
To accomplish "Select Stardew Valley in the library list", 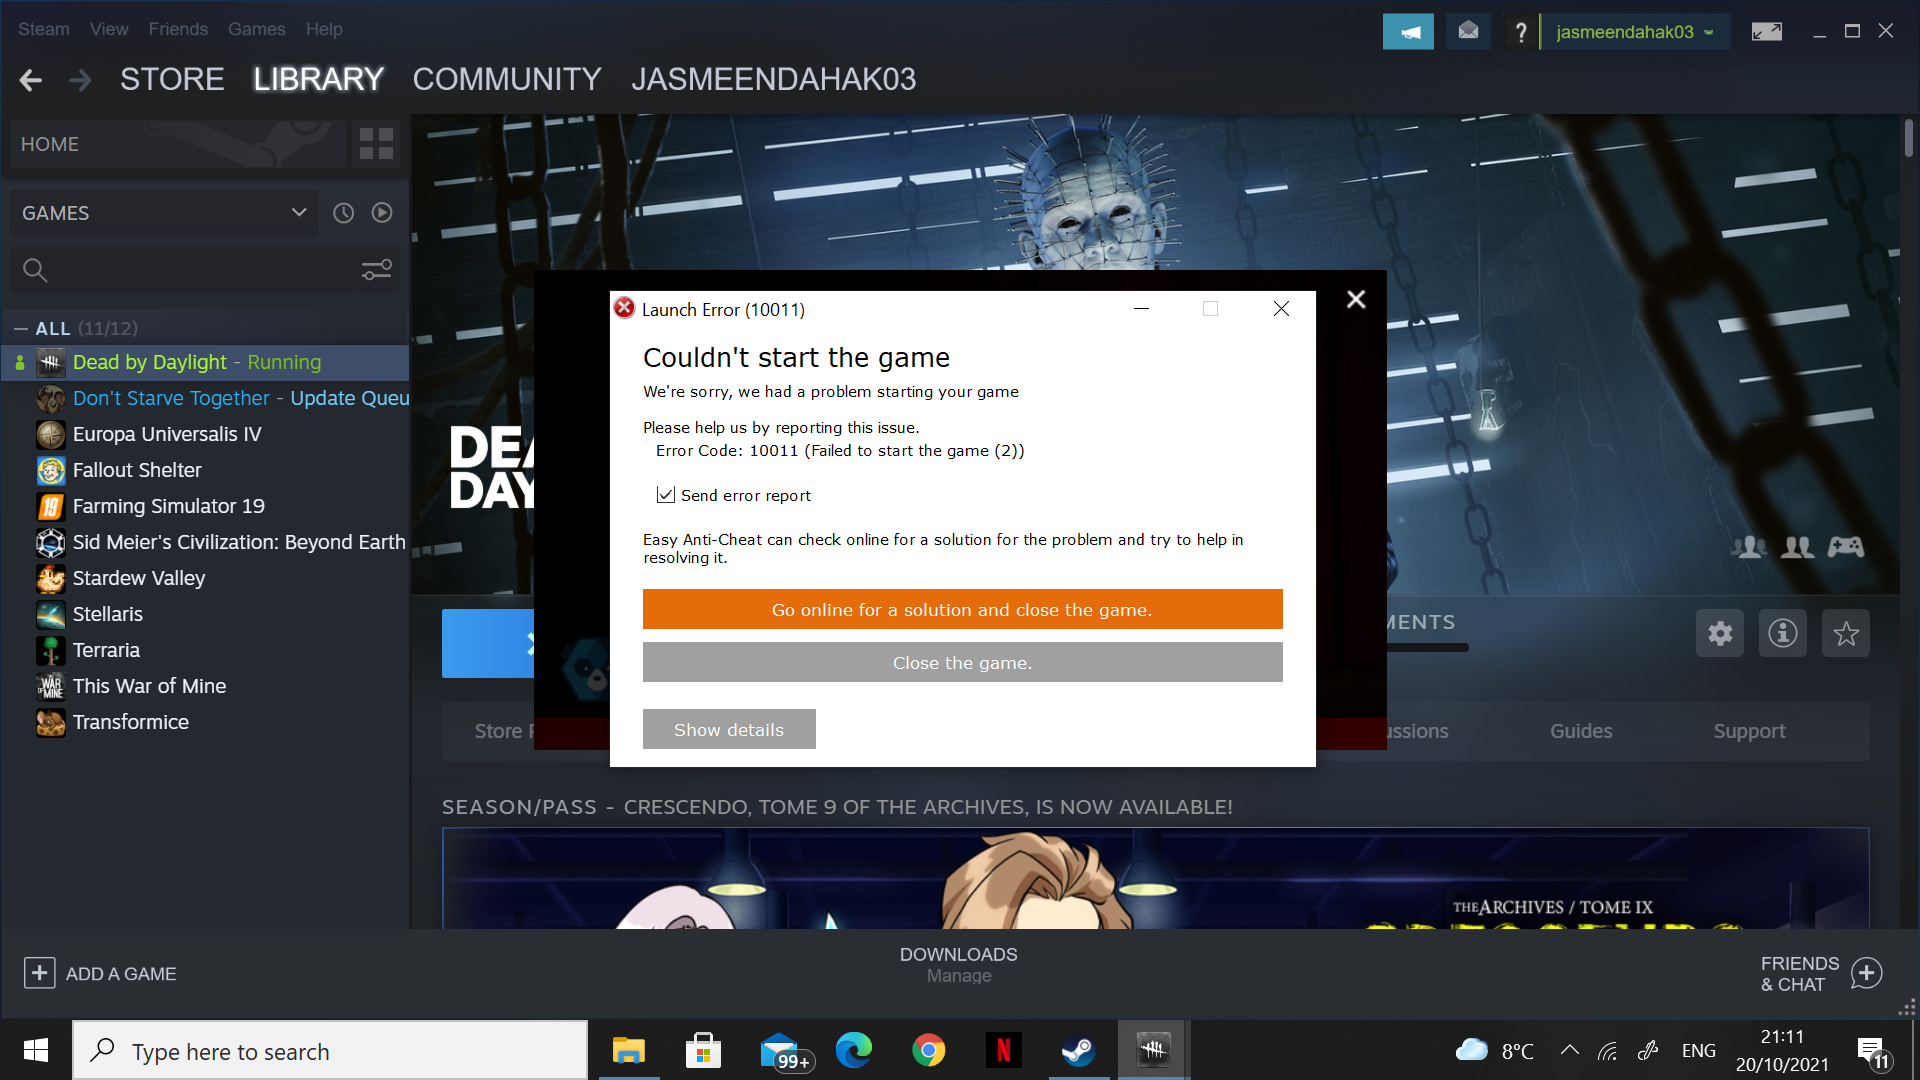I will (138, 578).
